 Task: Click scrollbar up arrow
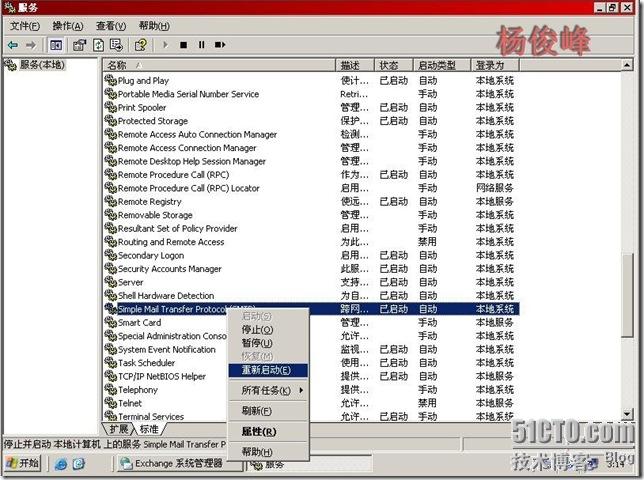point(627,65)
